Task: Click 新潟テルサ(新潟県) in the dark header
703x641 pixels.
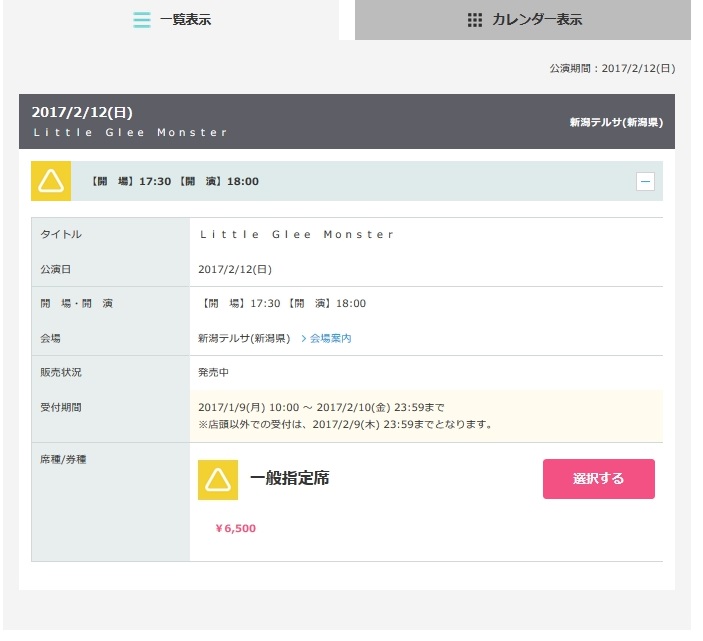Action: point(616,122)
